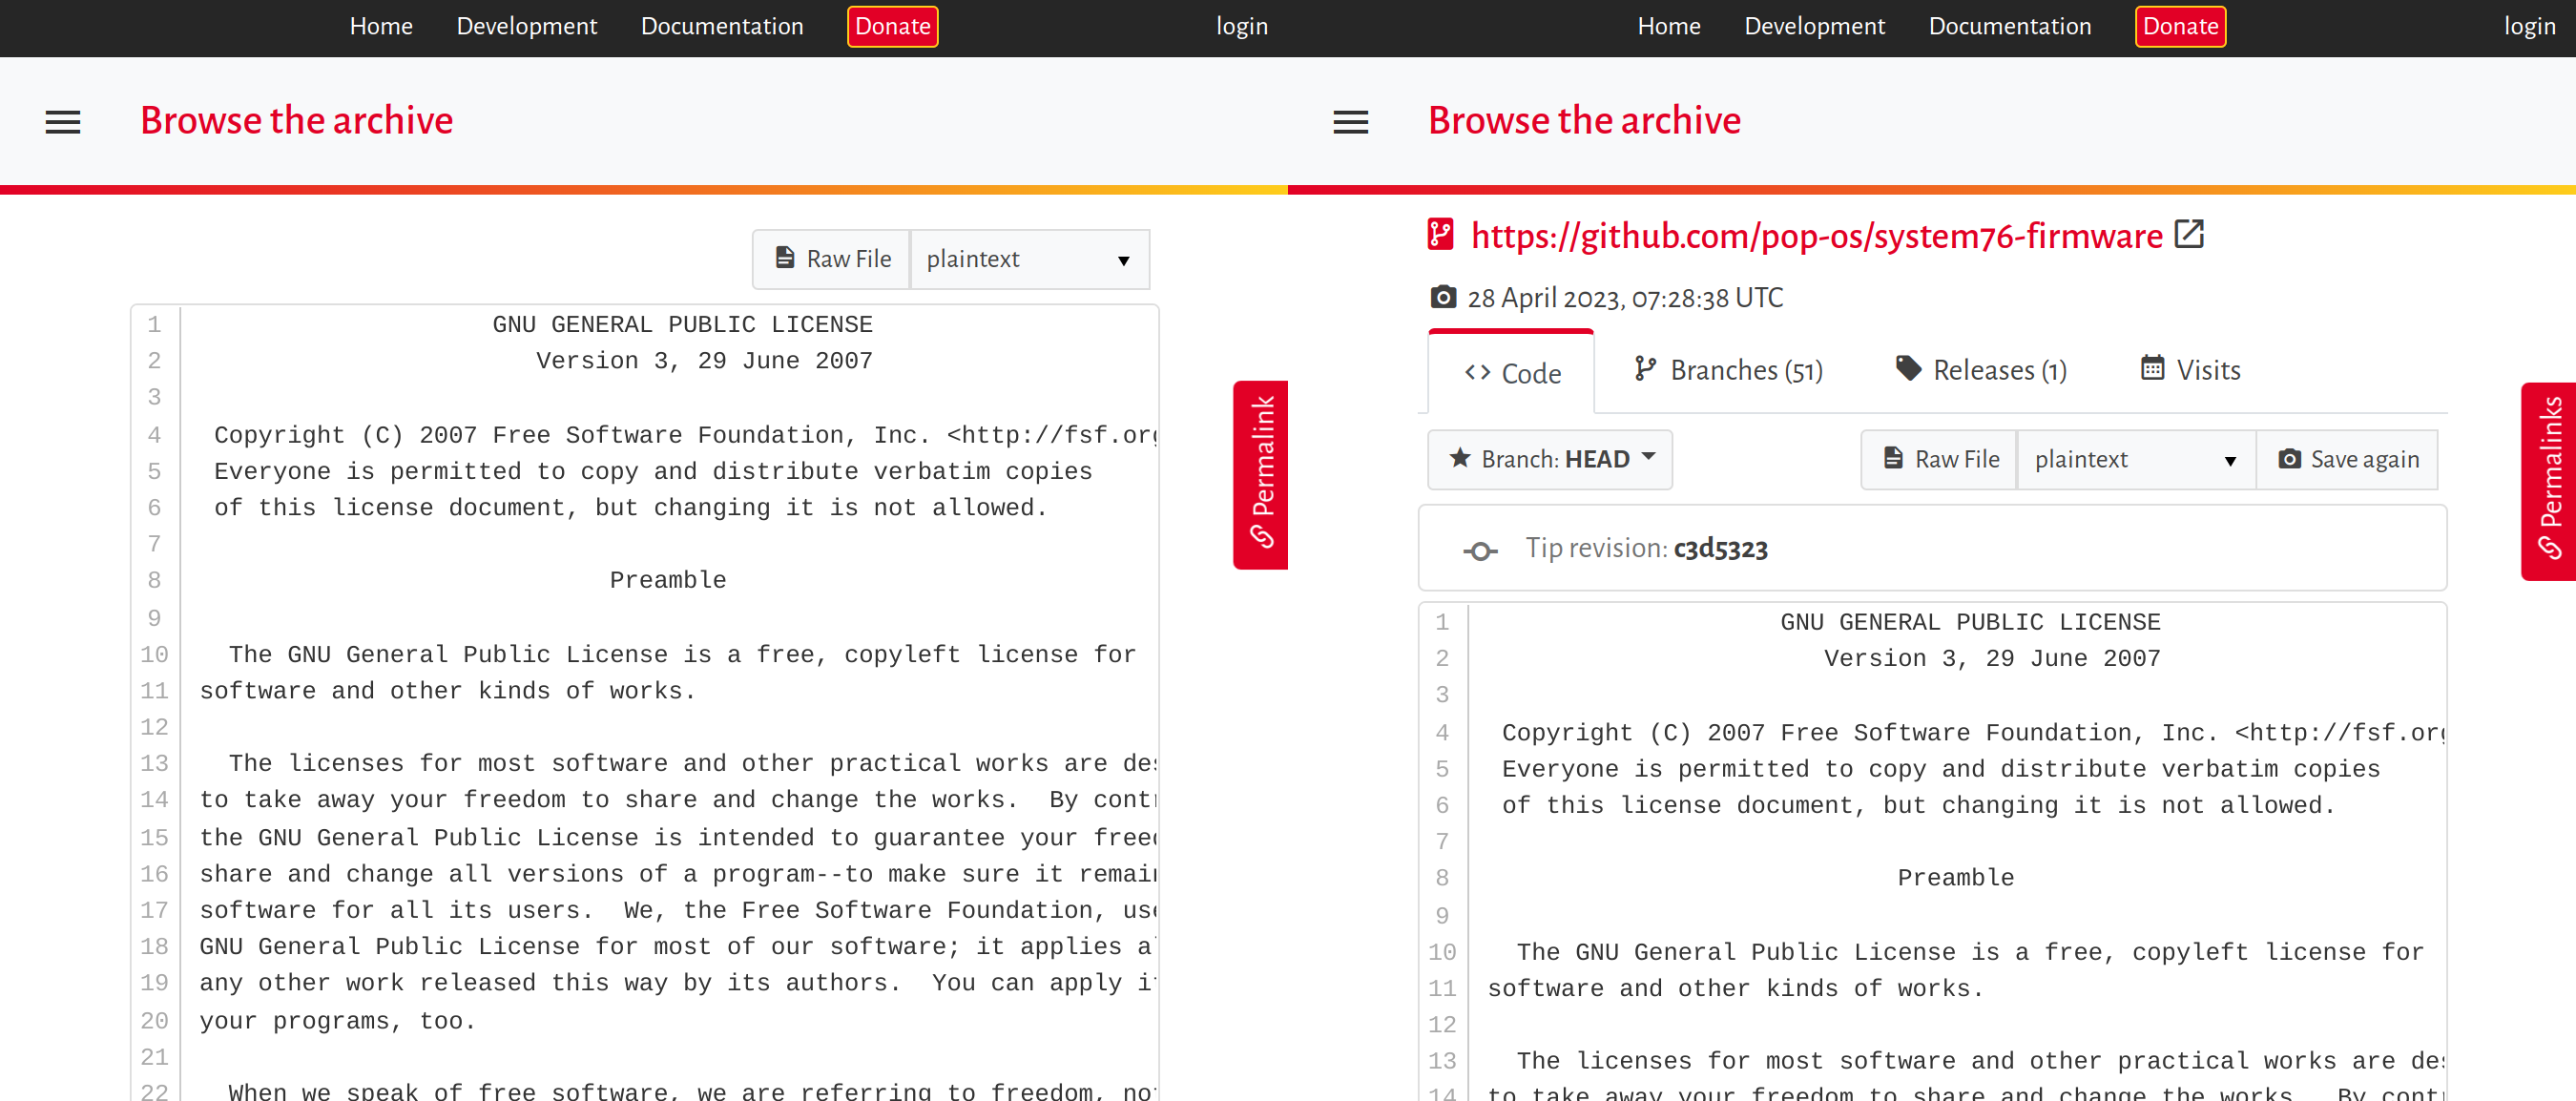2576x1101 pixels.
Task: Open hamburger menu in right page
Action: (1351, 122)
